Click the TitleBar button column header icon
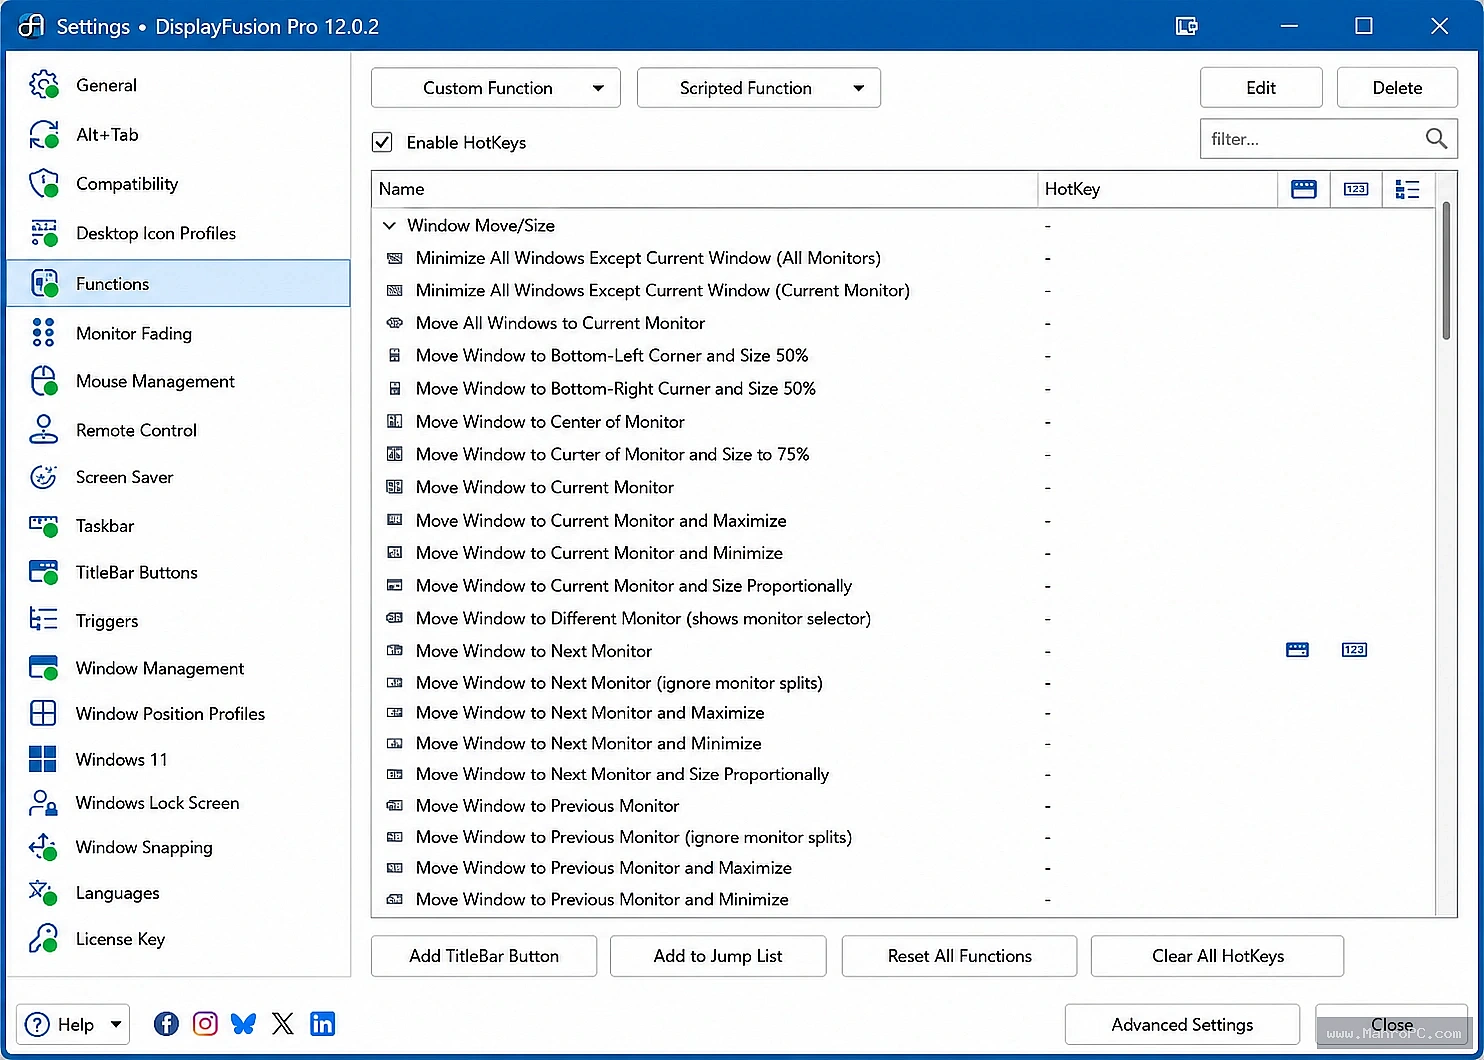 coord(1304,189)
